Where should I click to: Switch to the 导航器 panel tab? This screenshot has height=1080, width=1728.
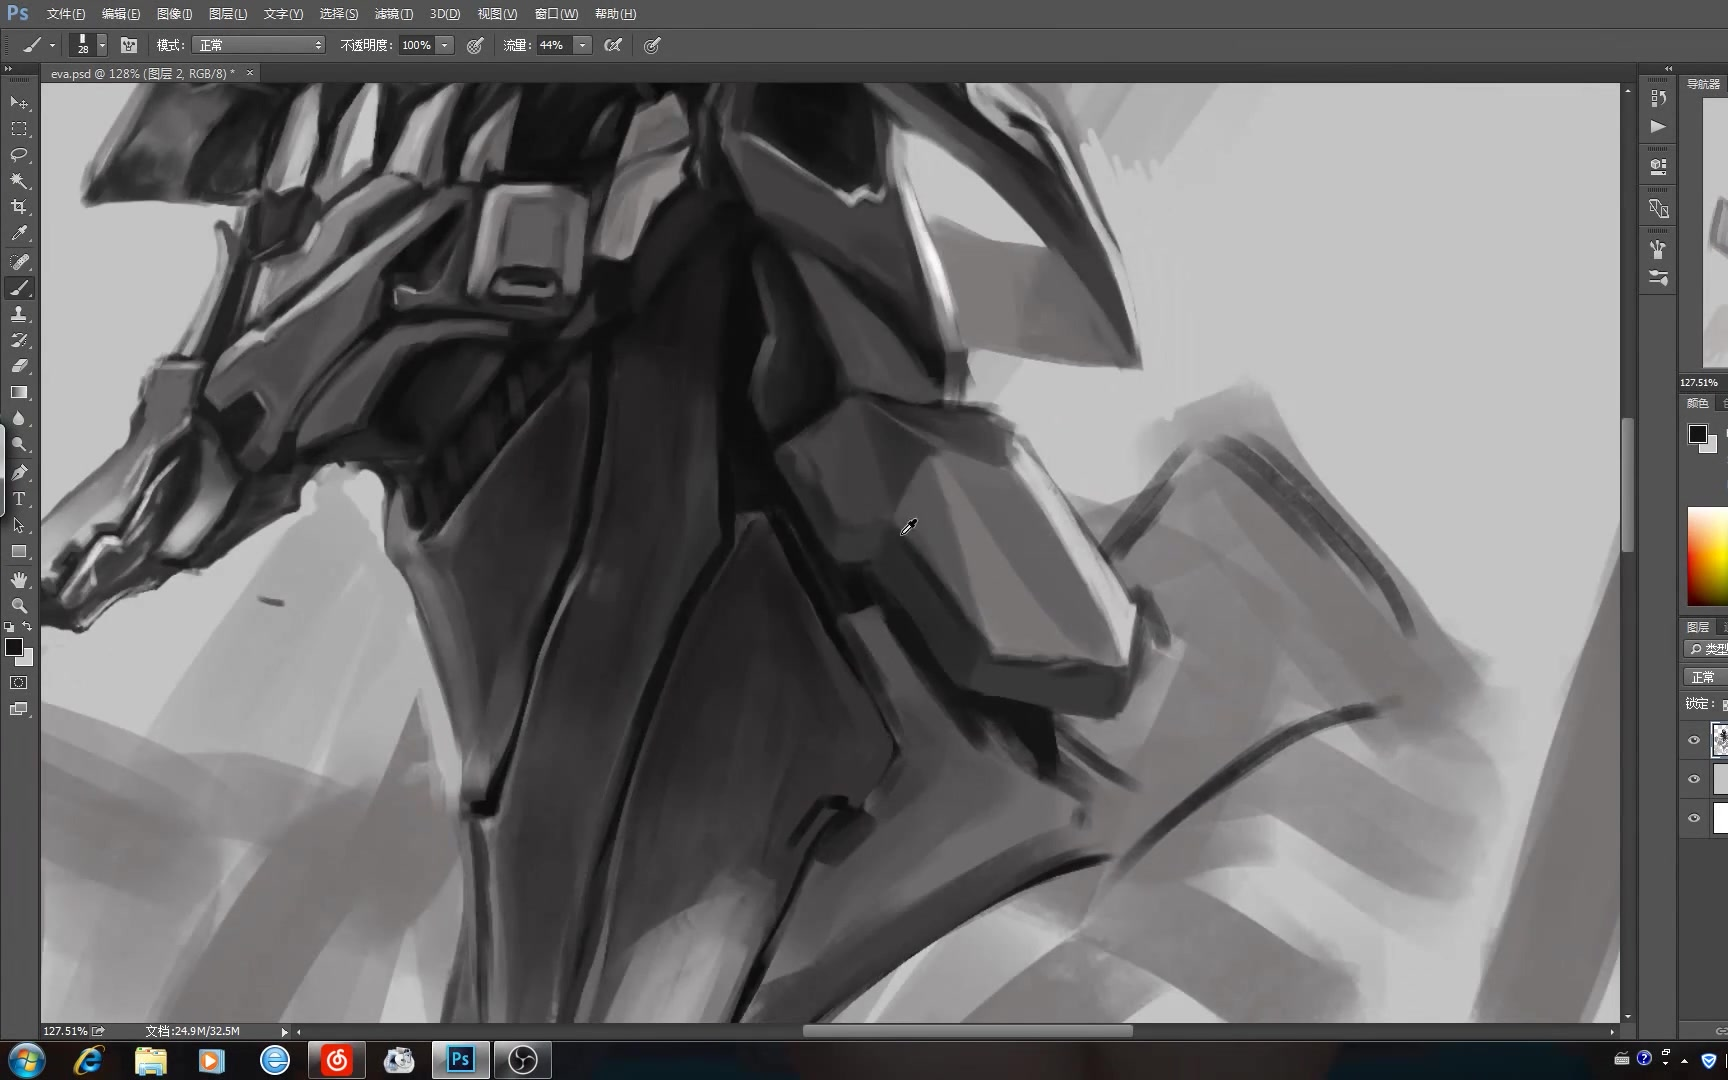(x=1704, y=84)
